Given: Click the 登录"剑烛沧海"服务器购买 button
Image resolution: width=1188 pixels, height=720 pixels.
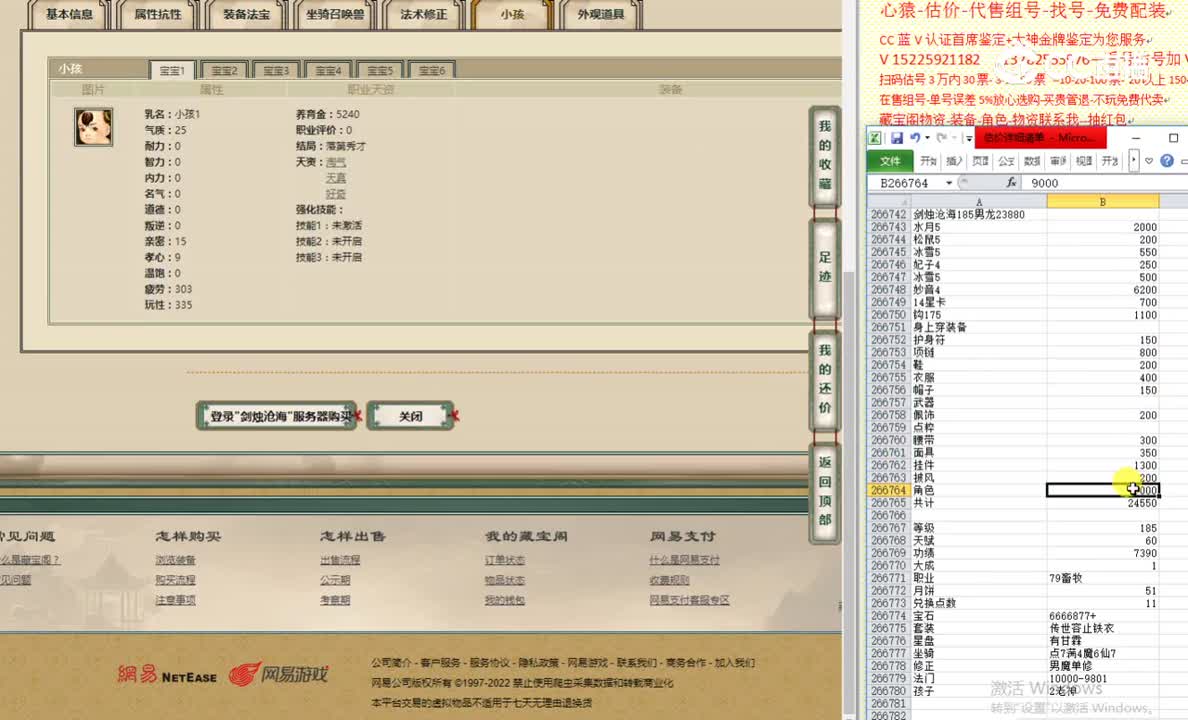Looking at the screenshot, I should [x=277, y=416].
